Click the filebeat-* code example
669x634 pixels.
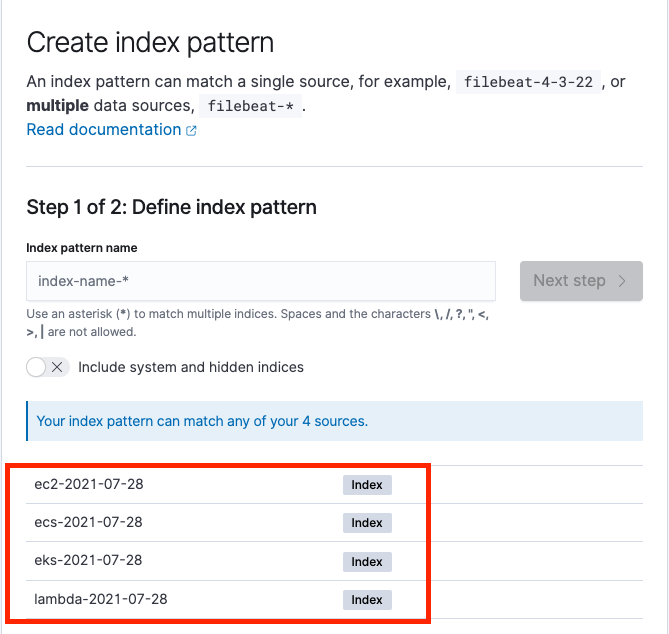[x=250, y=106]
